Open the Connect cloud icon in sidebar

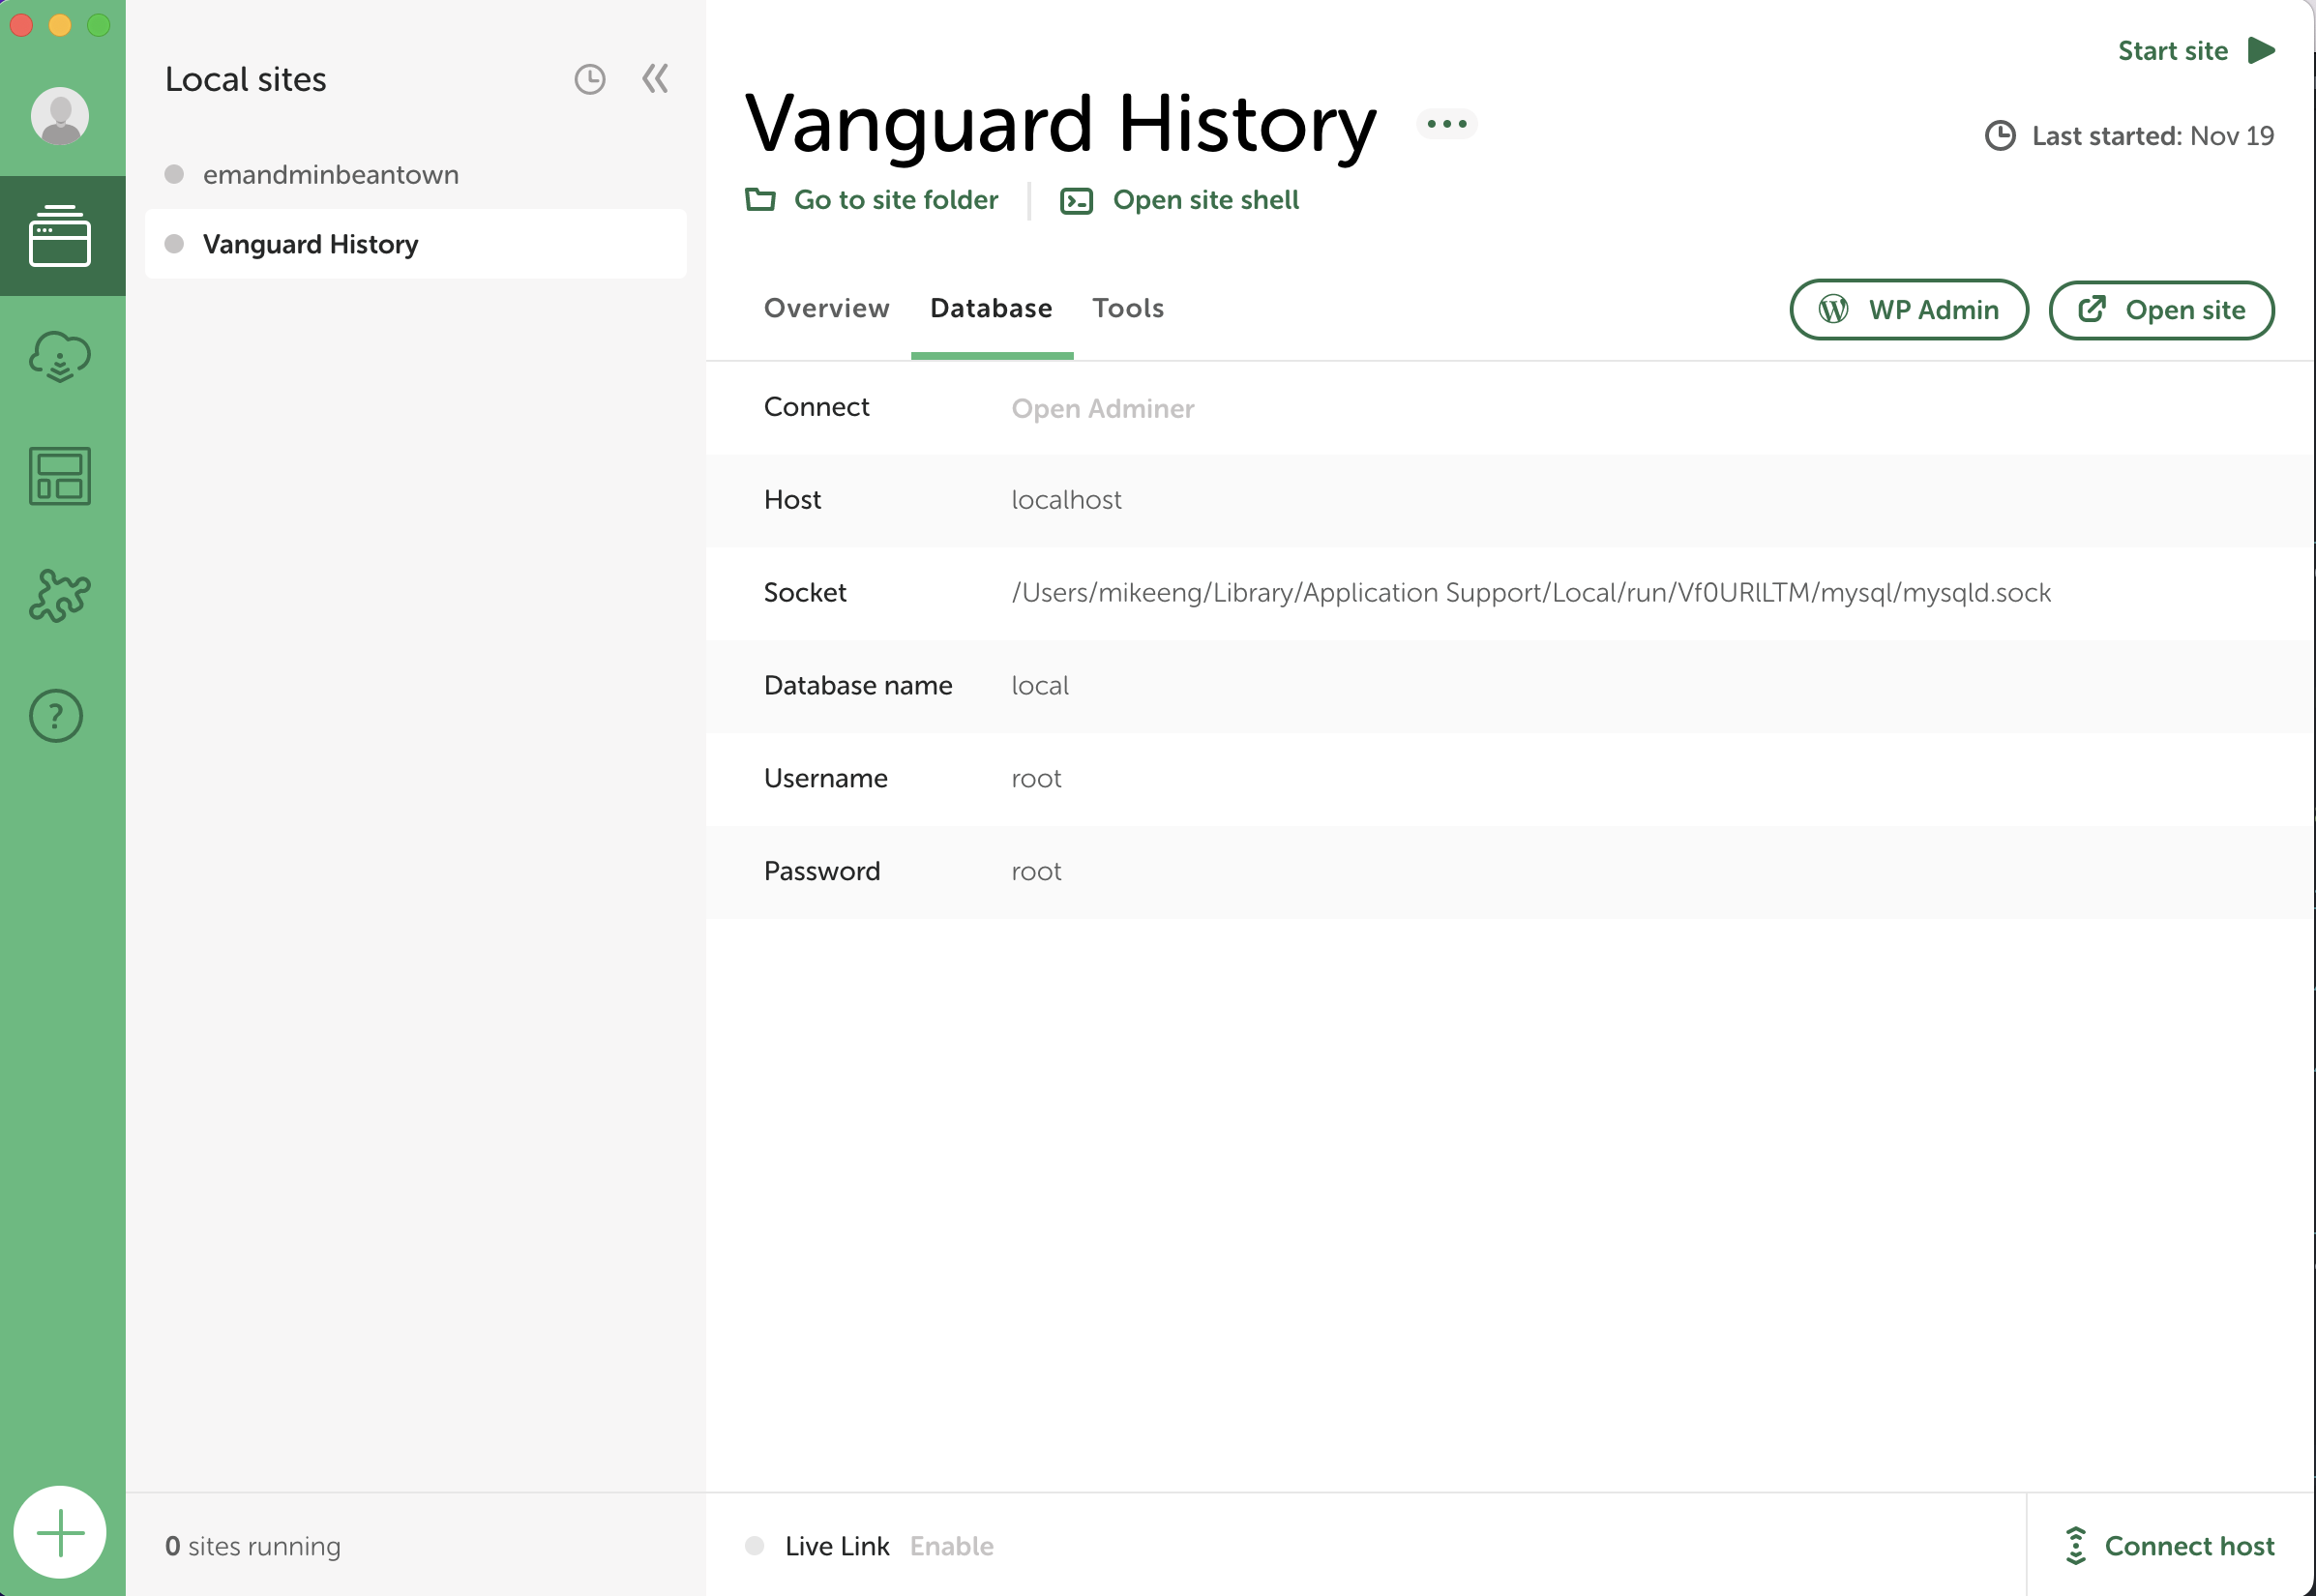[60, 356]
